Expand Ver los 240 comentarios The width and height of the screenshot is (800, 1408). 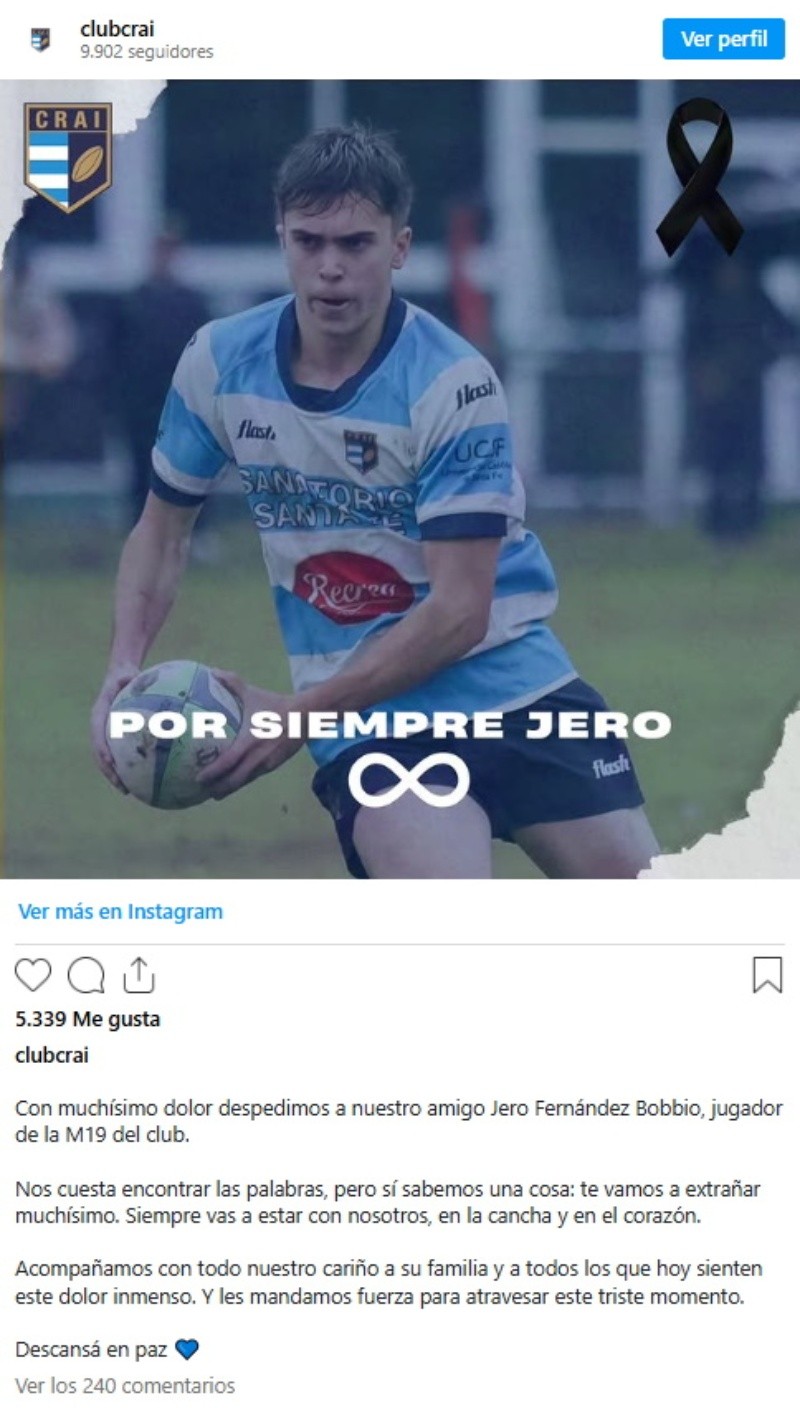coord(125,1386)
